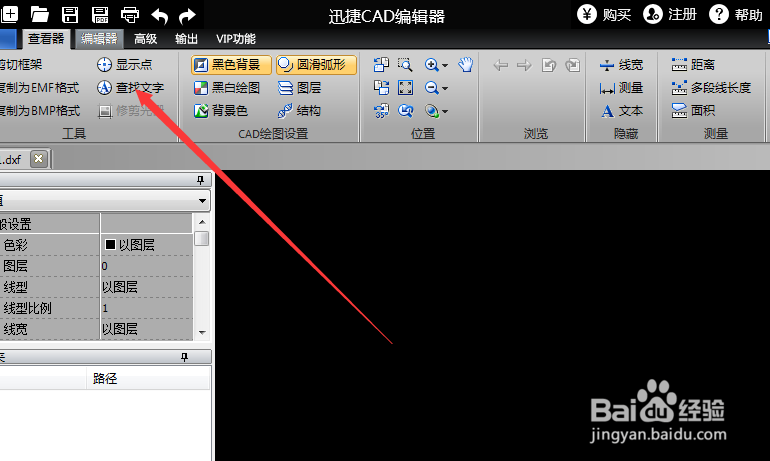Image resolution: width=770 pixels, height=461 pixels.
Task: Choose copy as BMP format
Action: click(x=40, y=110)
